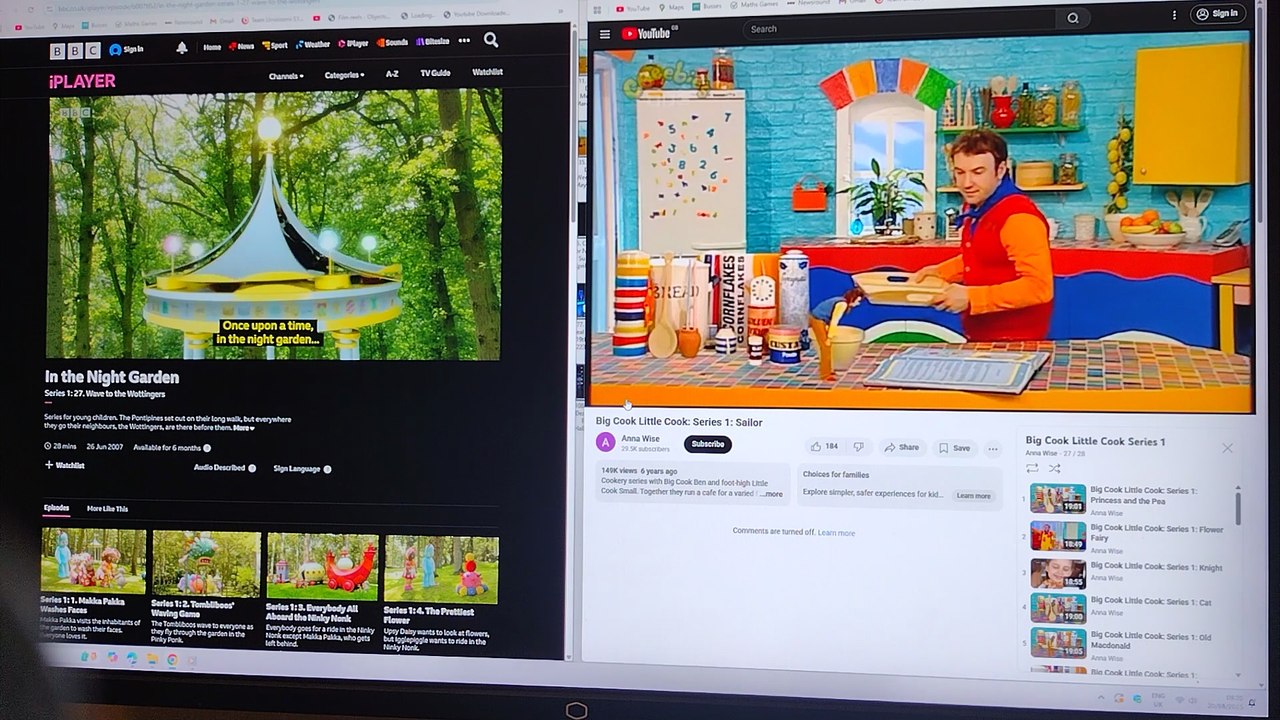This screenshot has width=1280, height=720.
Task: Play In the Night Garden episode preview
Action: [275, 226]
